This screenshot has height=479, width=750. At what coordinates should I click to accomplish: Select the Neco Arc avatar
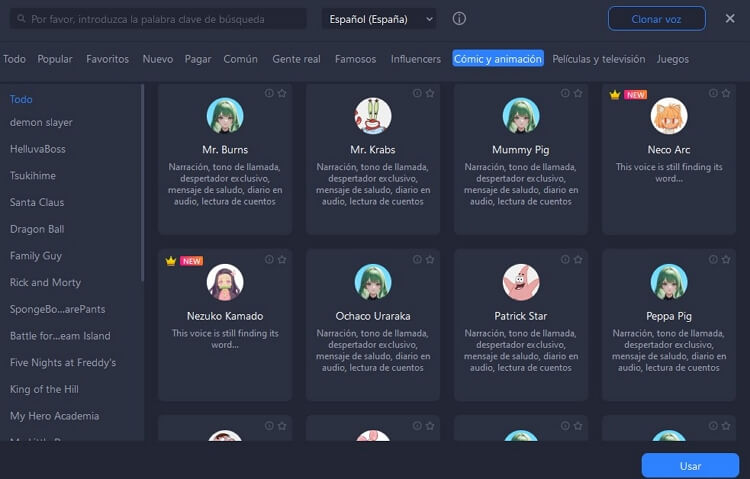(x=669, y=116)
